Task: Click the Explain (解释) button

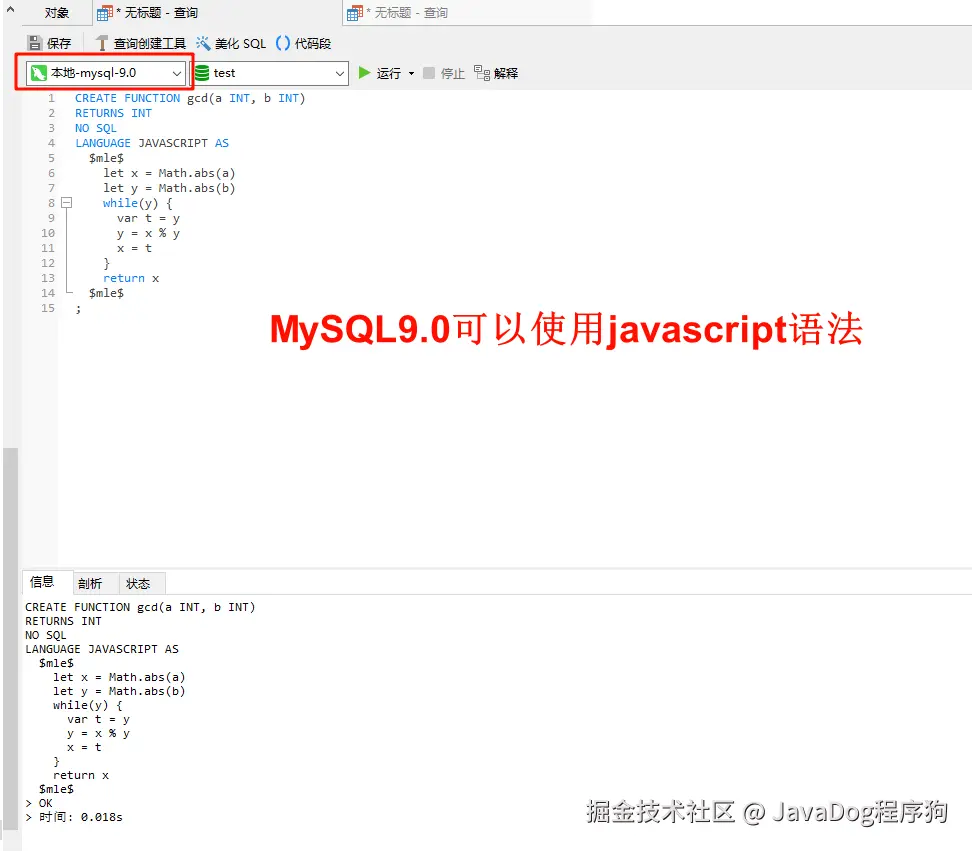Action: tap(496, 73)
